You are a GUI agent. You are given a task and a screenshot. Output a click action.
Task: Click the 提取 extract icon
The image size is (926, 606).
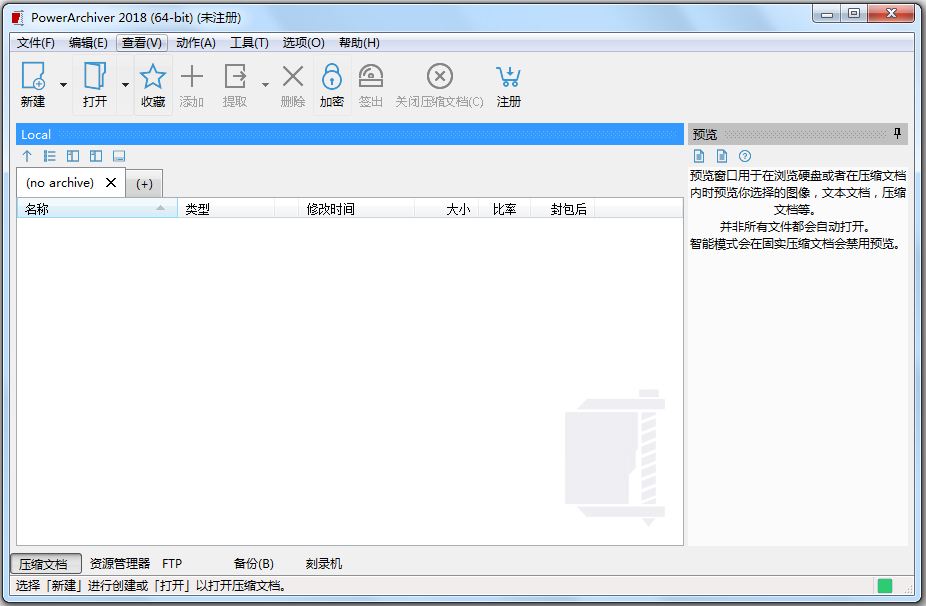[x=235, y=76]
